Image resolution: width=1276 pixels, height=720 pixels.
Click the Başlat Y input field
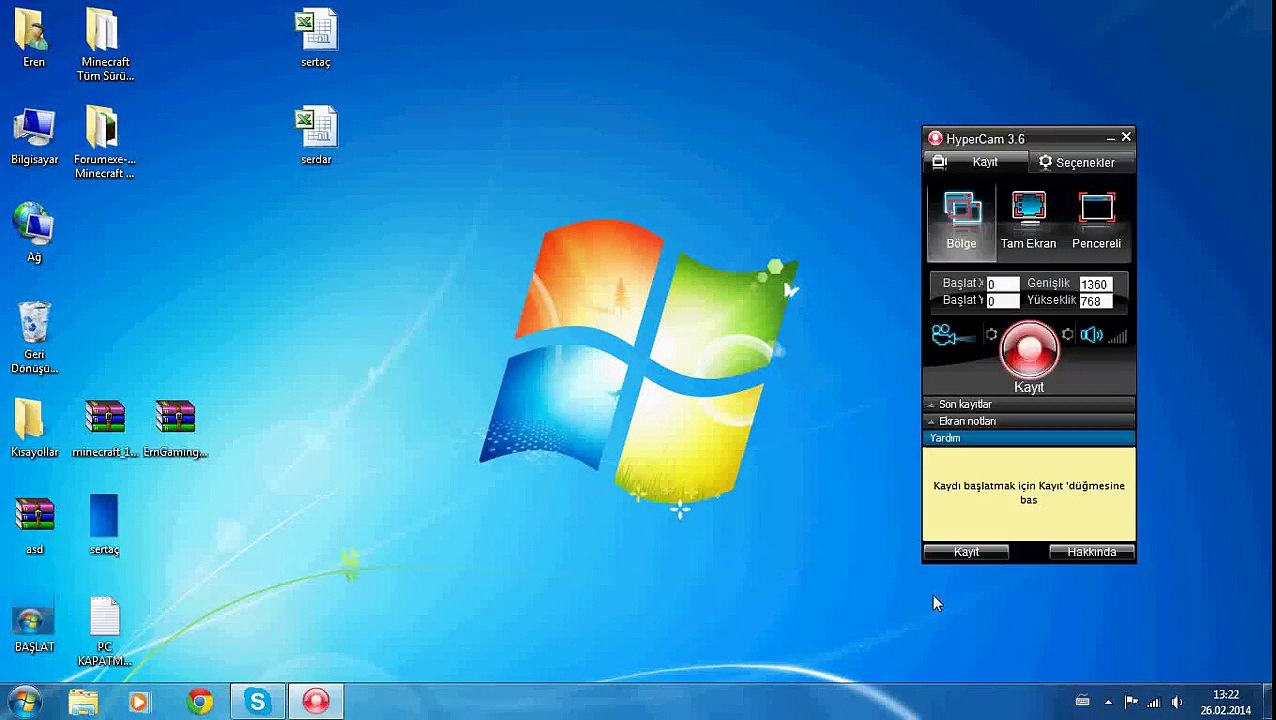tap(1002, 301)
